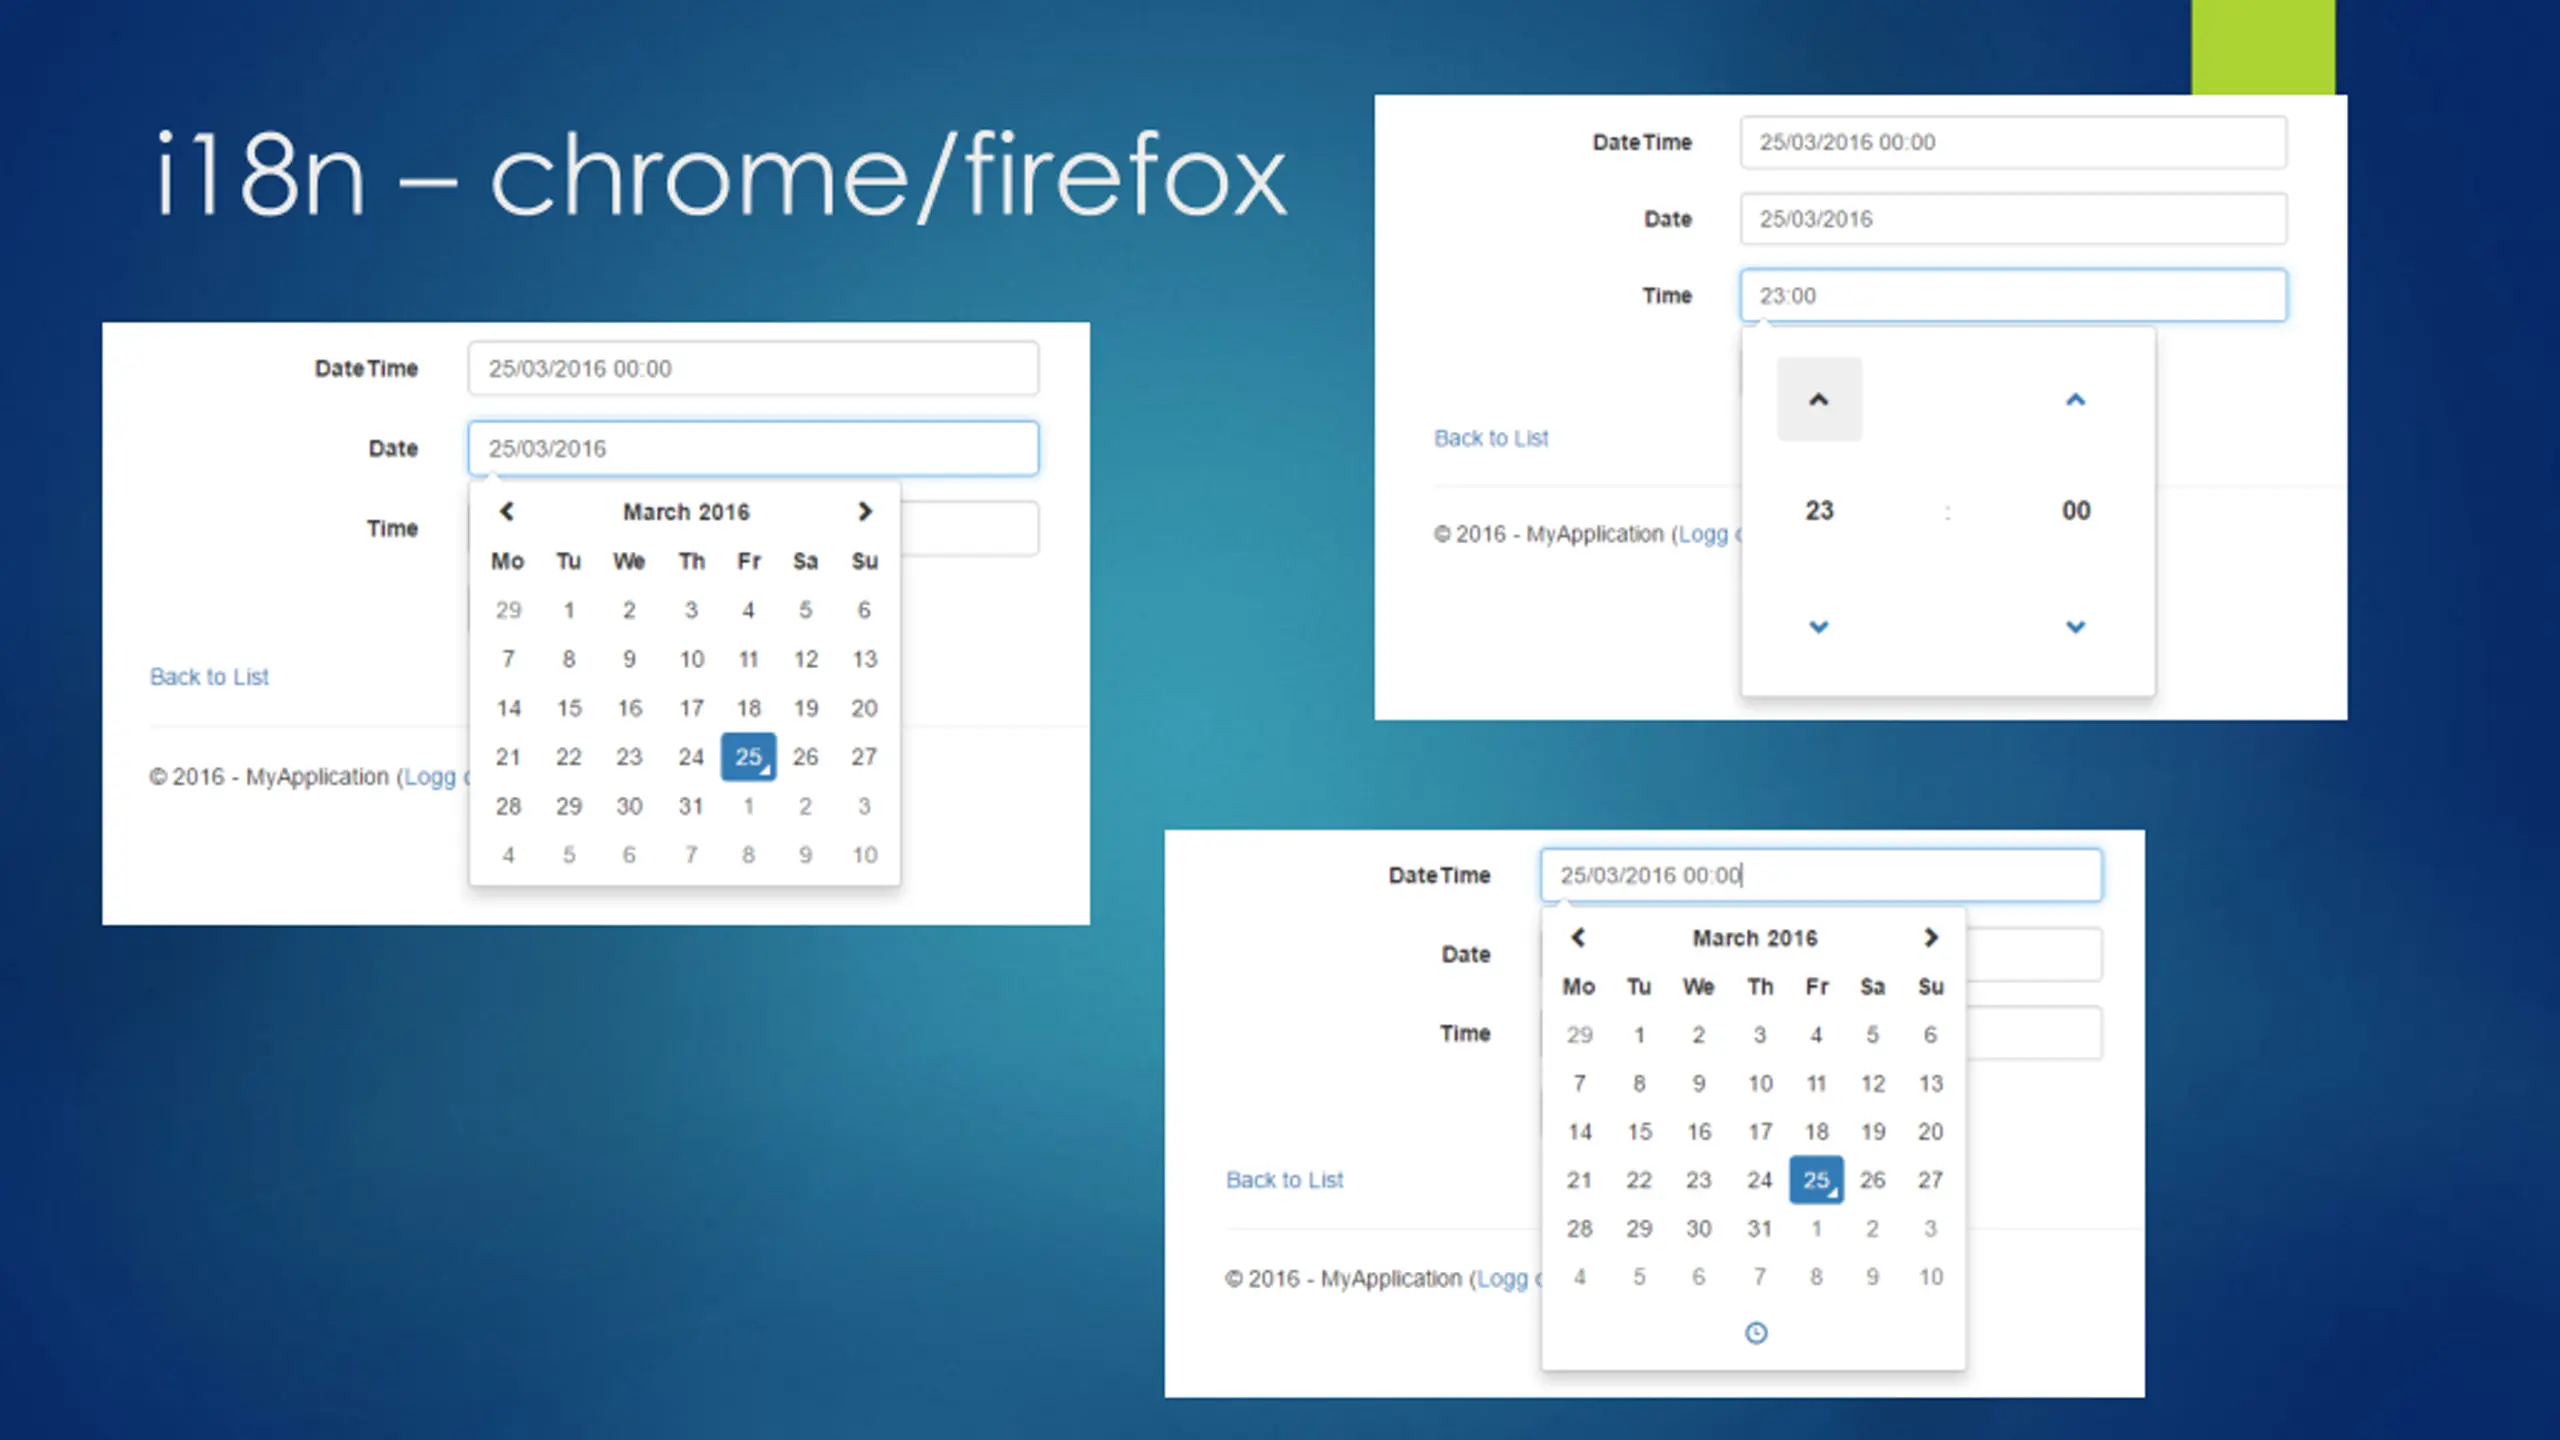Pick day 15 in bottom-right calendar
The image size is (2560, 1440).
click(1639, 1131)
